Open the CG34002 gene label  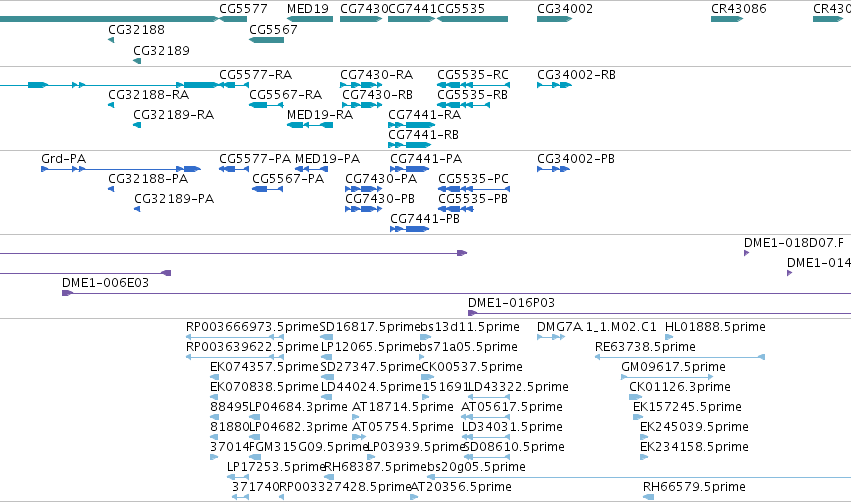point(565,9)
